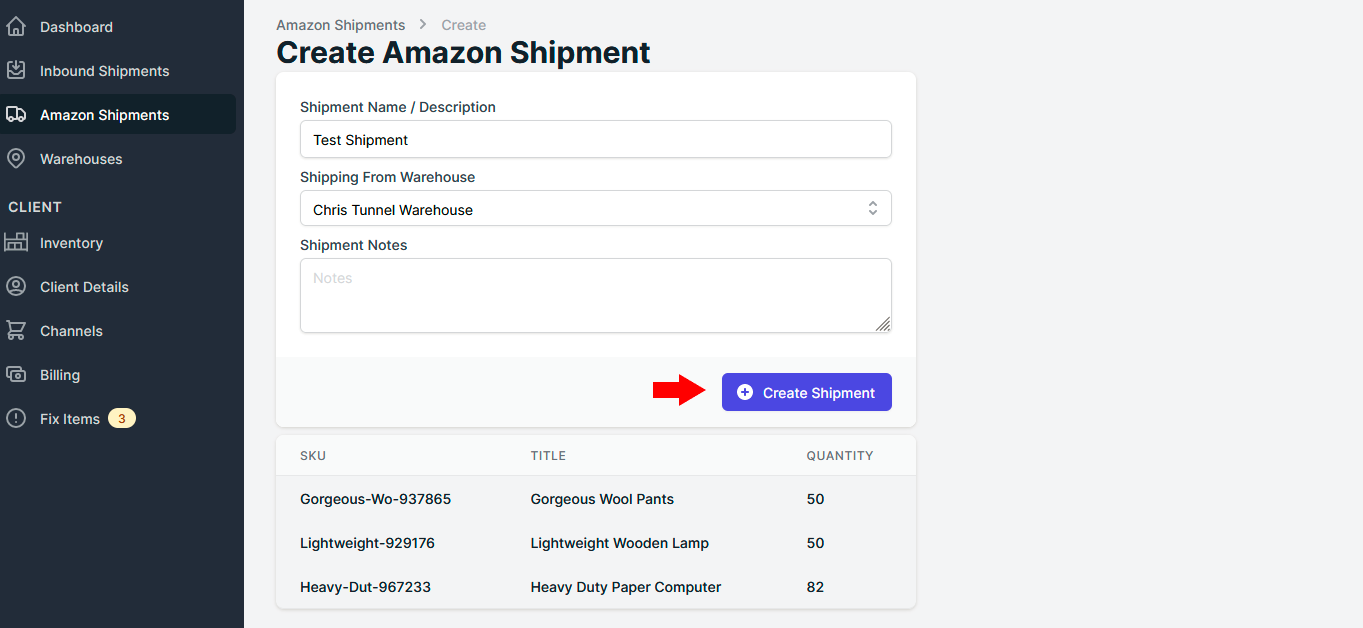Click the Amazon Shipments truck icon

16,115
